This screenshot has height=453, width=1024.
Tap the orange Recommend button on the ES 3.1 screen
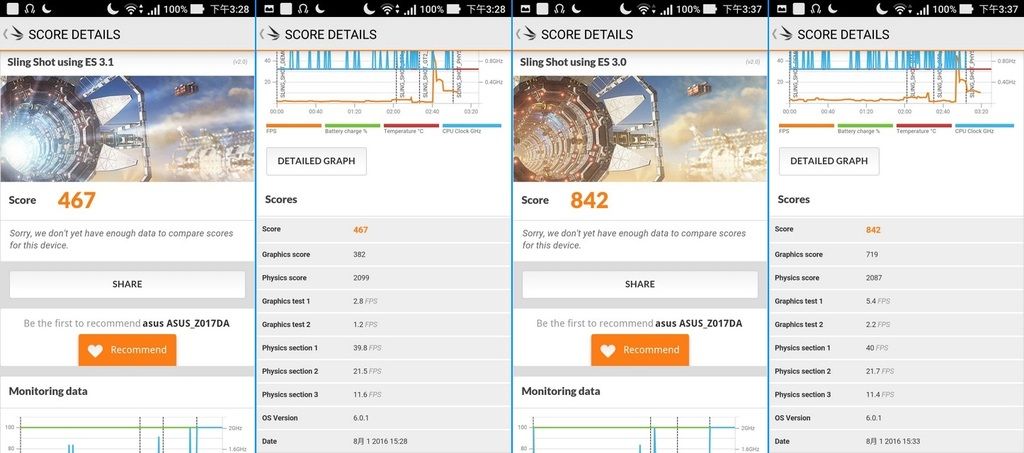(x=127, y=350)
